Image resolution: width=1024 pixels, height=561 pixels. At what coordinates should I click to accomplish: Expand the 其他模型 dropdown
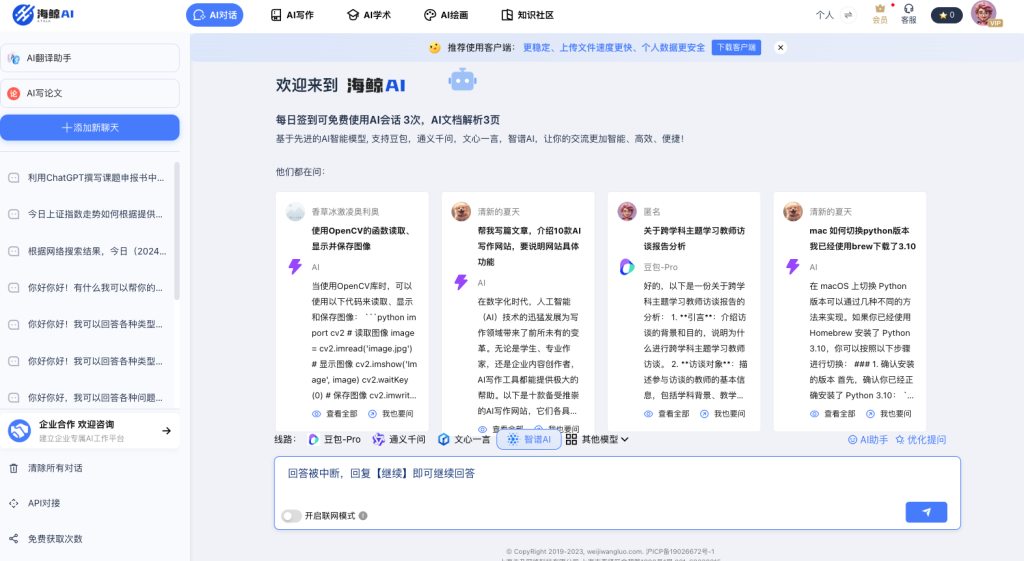[x=597, y=440]
